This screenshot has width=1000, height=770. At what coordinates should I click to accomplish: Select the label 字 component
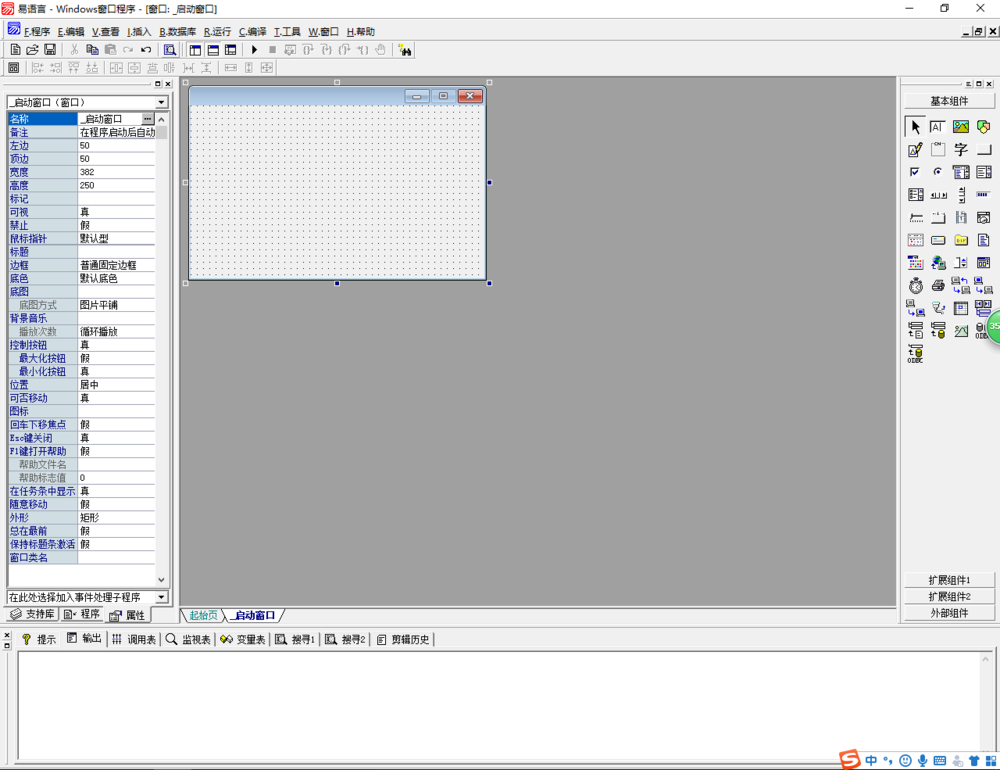(960, 150)
